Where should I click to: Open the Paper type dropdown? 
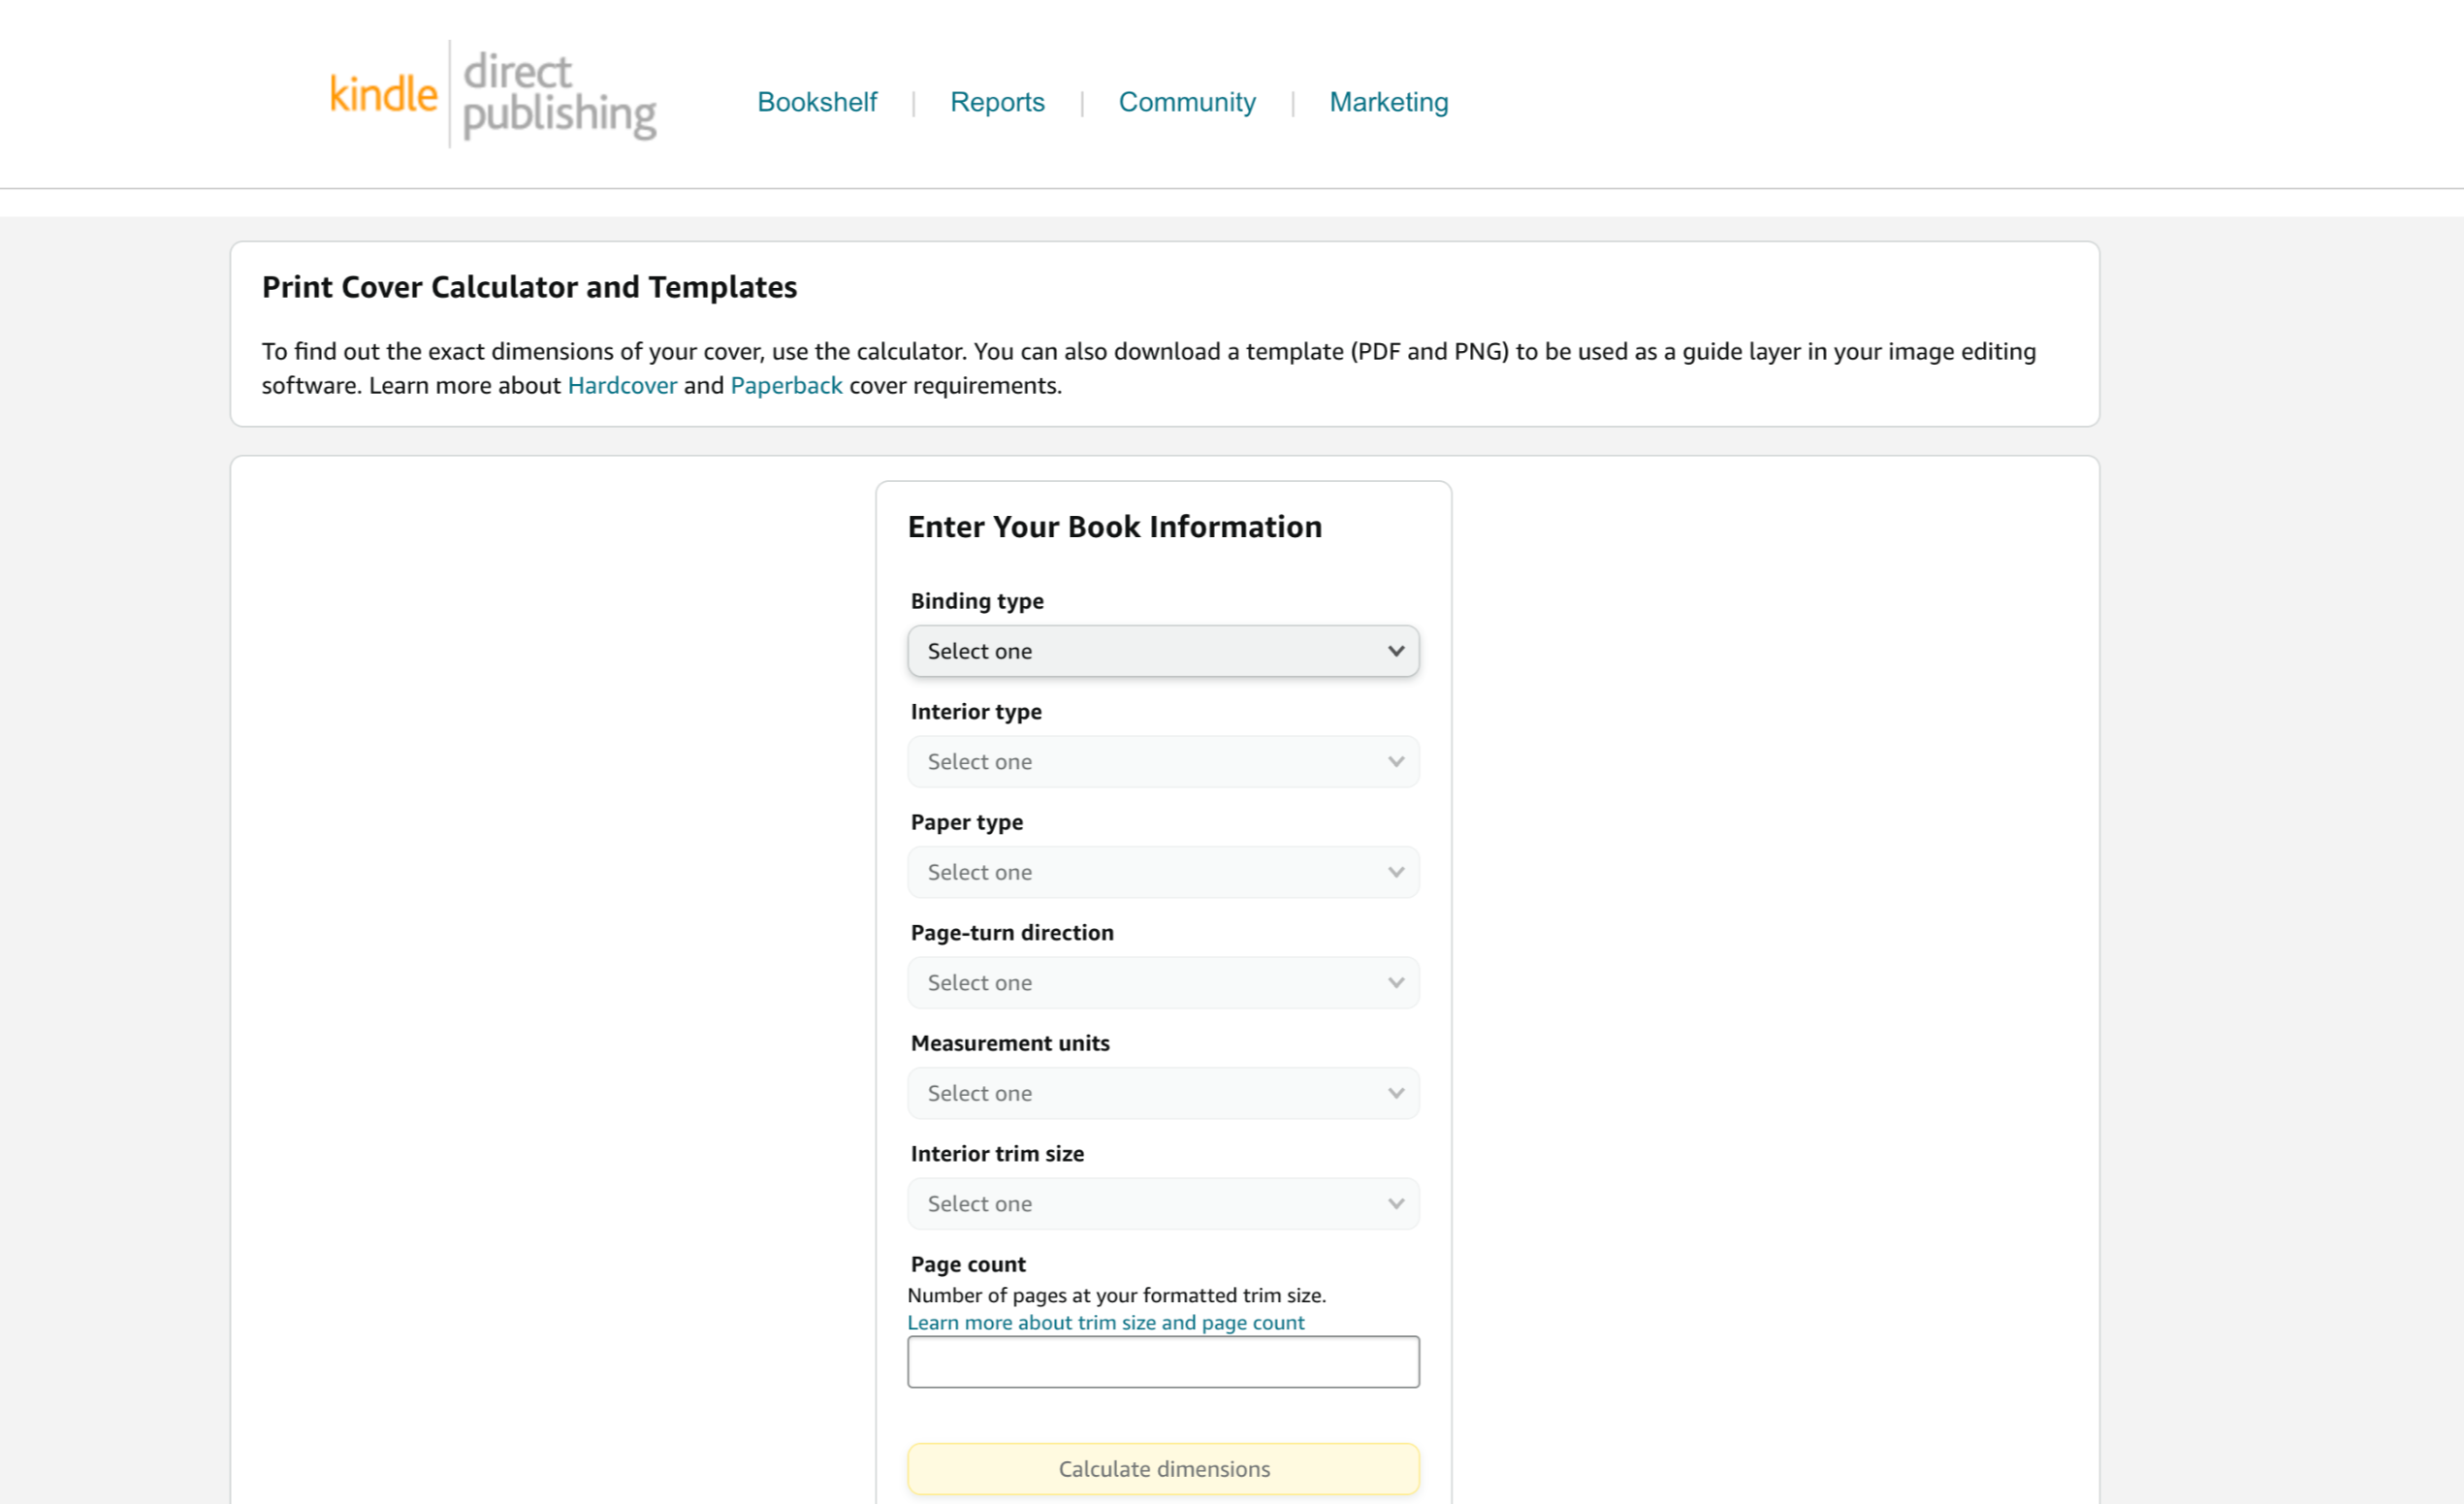point(1162,872)
